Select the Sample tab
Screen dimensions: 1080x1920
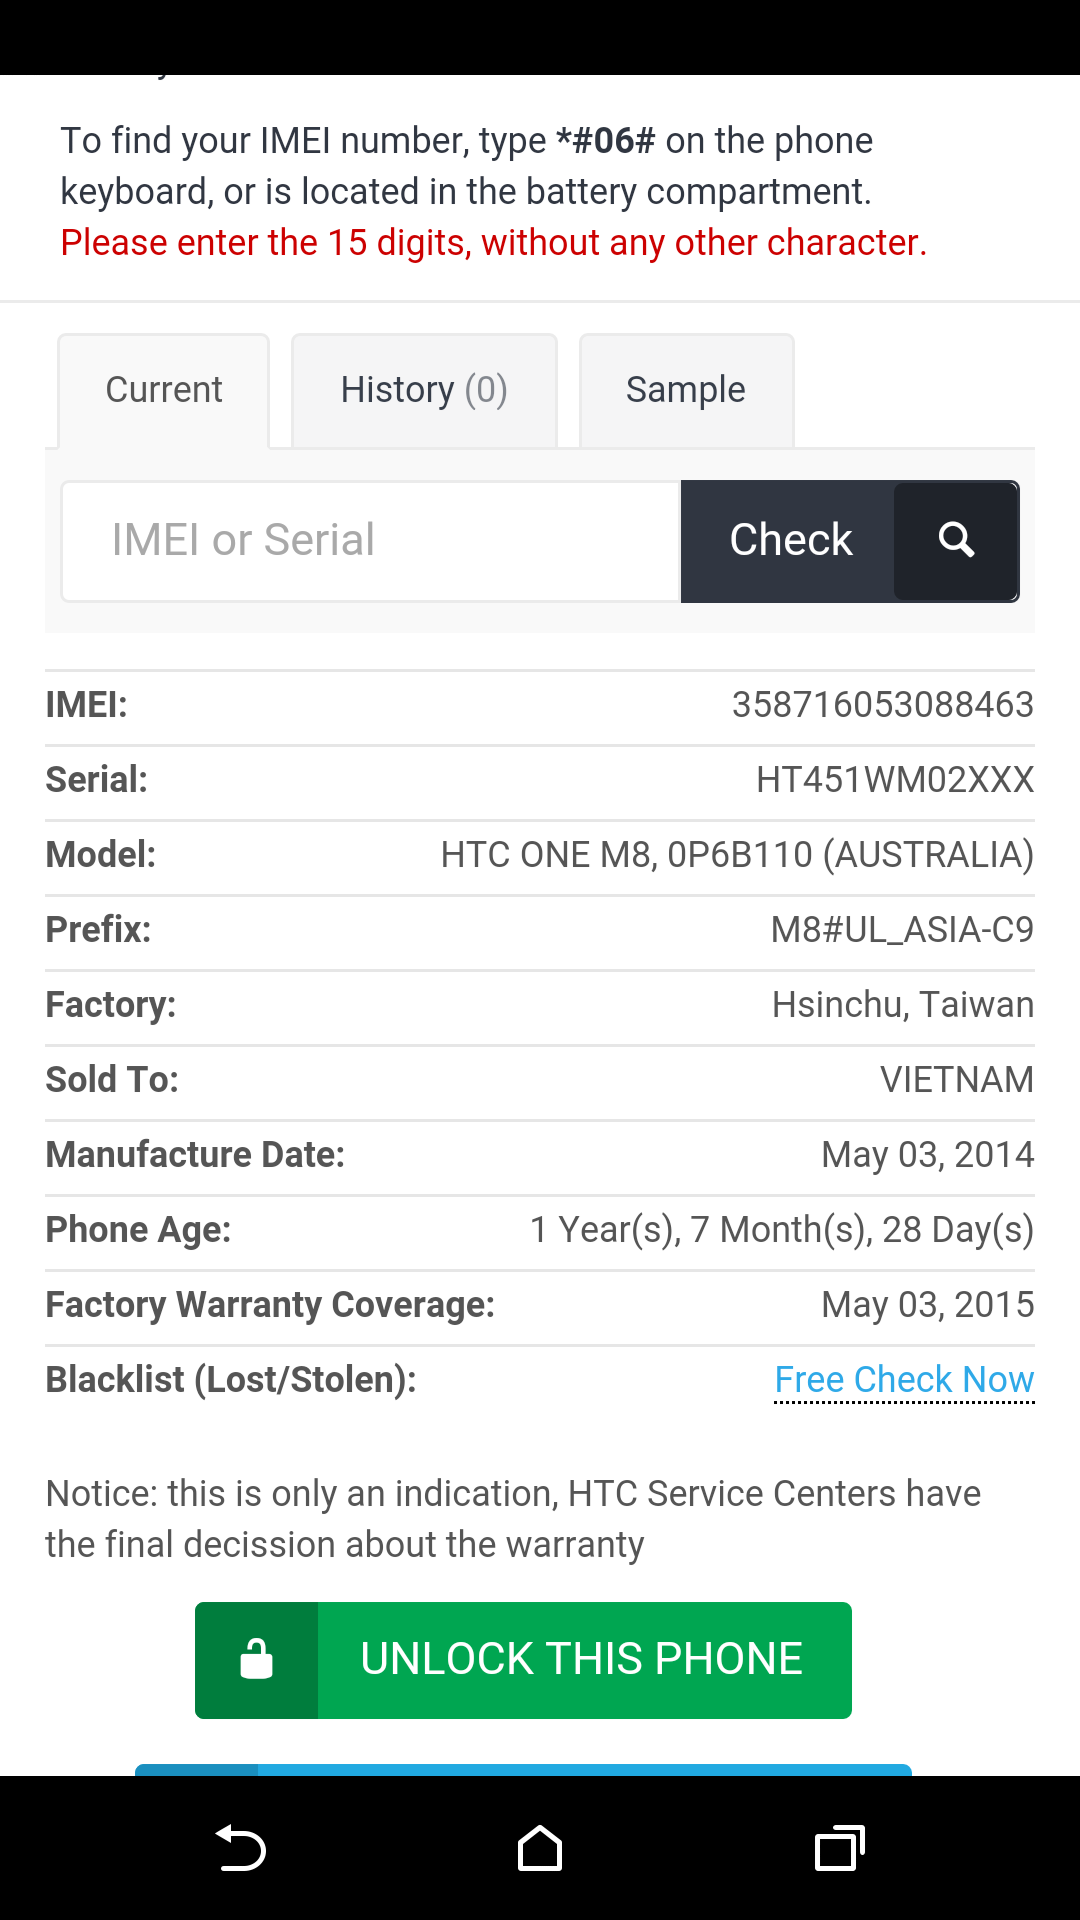pos(686,390)
